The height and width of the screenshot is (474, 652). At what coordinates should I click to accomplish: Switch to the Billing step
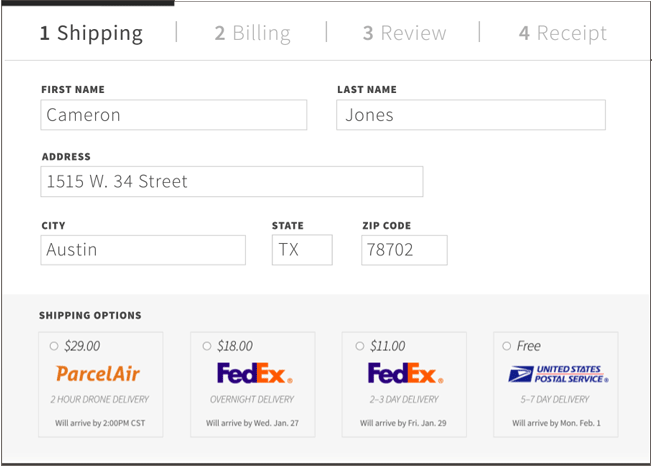tap(252, 33)
